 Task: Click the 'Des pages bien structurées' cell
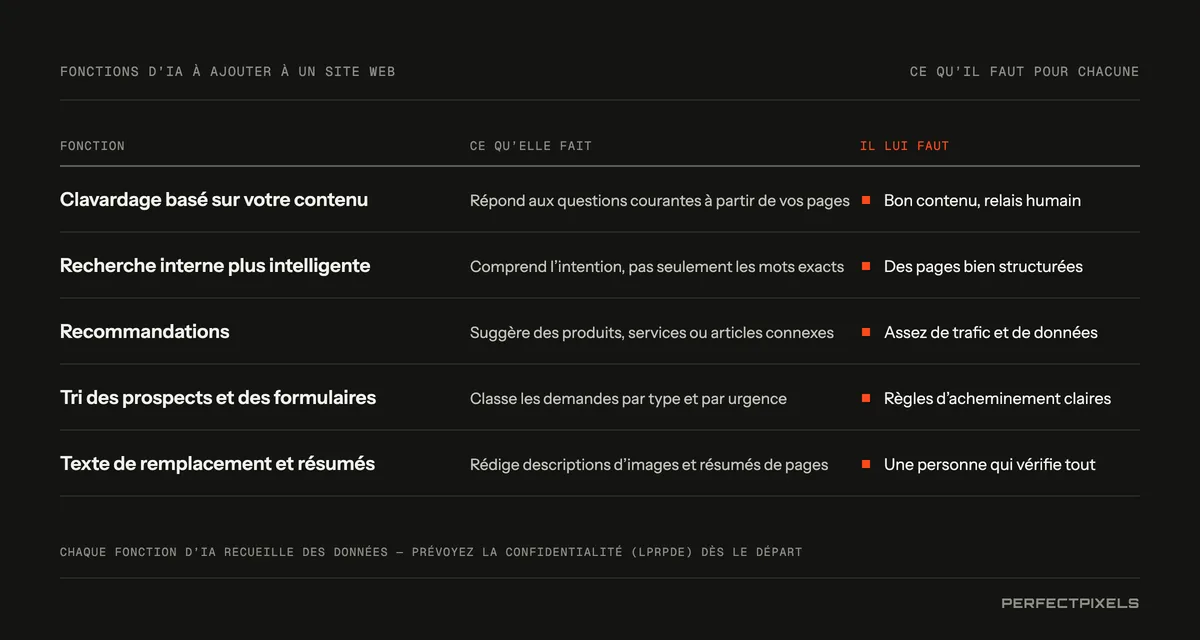[x=983, y=267]
